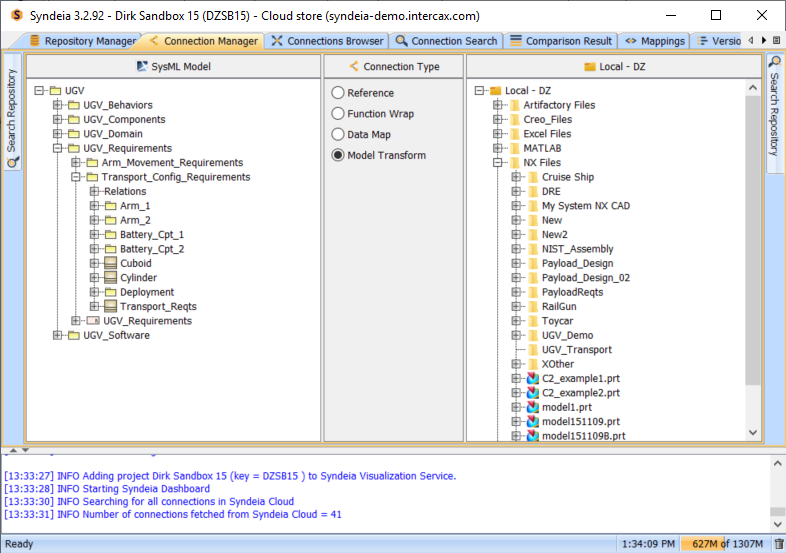Click the trash garbage collector icon

click(778, 544)
